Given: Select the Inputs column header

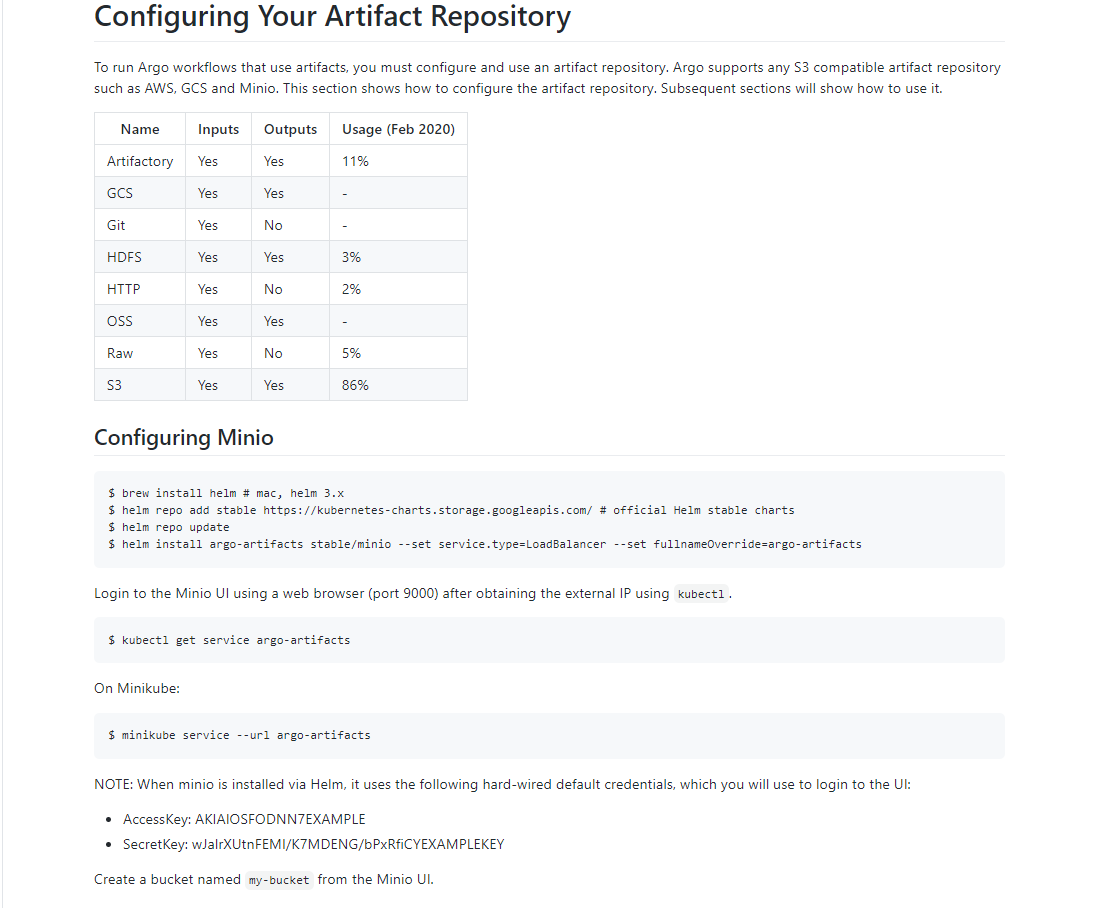Looking at the screenshot, I should pos(218,129).
